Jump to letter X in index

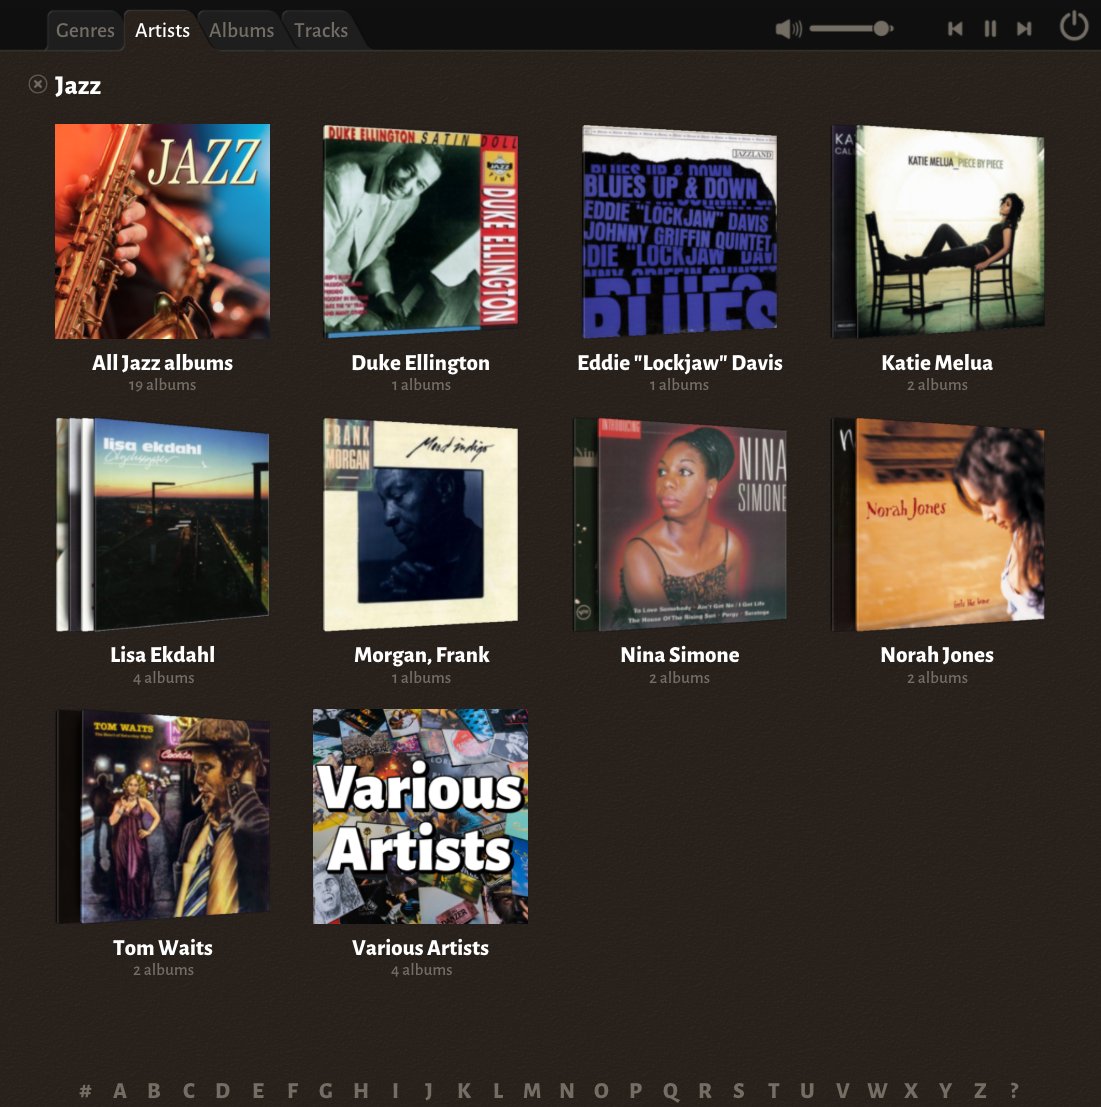coord(910,1091)
